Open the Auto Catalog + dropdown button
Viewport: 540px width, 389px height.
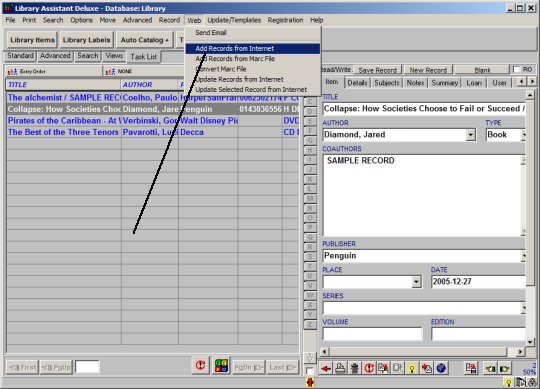[x=144, y=40]
